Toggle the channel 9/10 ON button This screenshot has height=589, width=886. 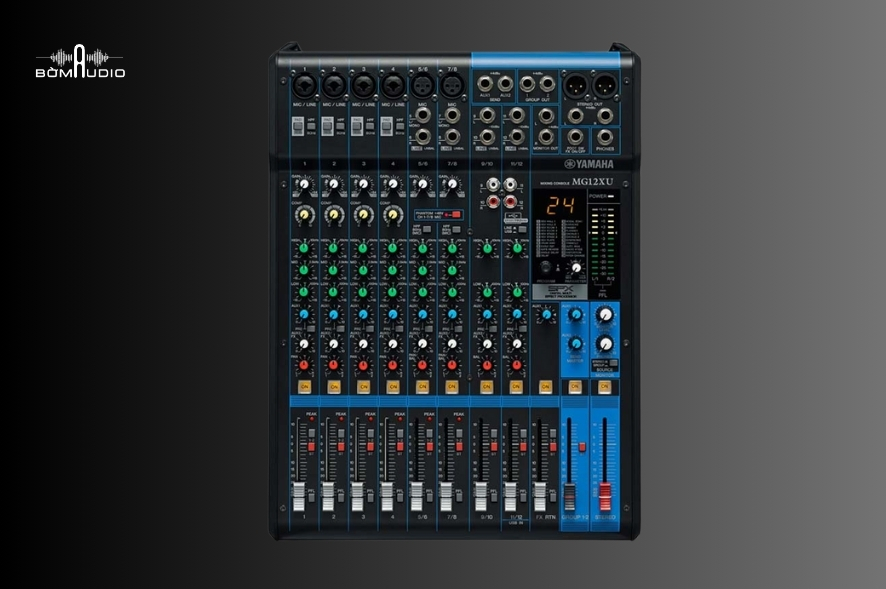pos(487,387)
